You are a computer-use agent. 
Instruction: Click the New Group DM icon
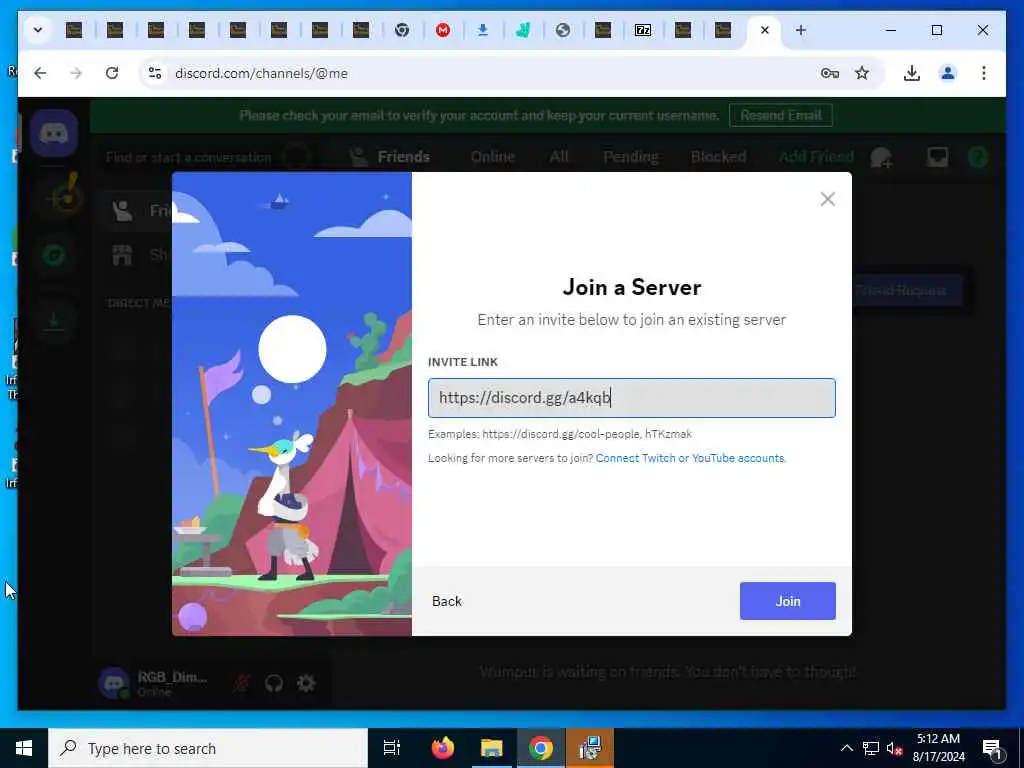[x=881, y=157]
